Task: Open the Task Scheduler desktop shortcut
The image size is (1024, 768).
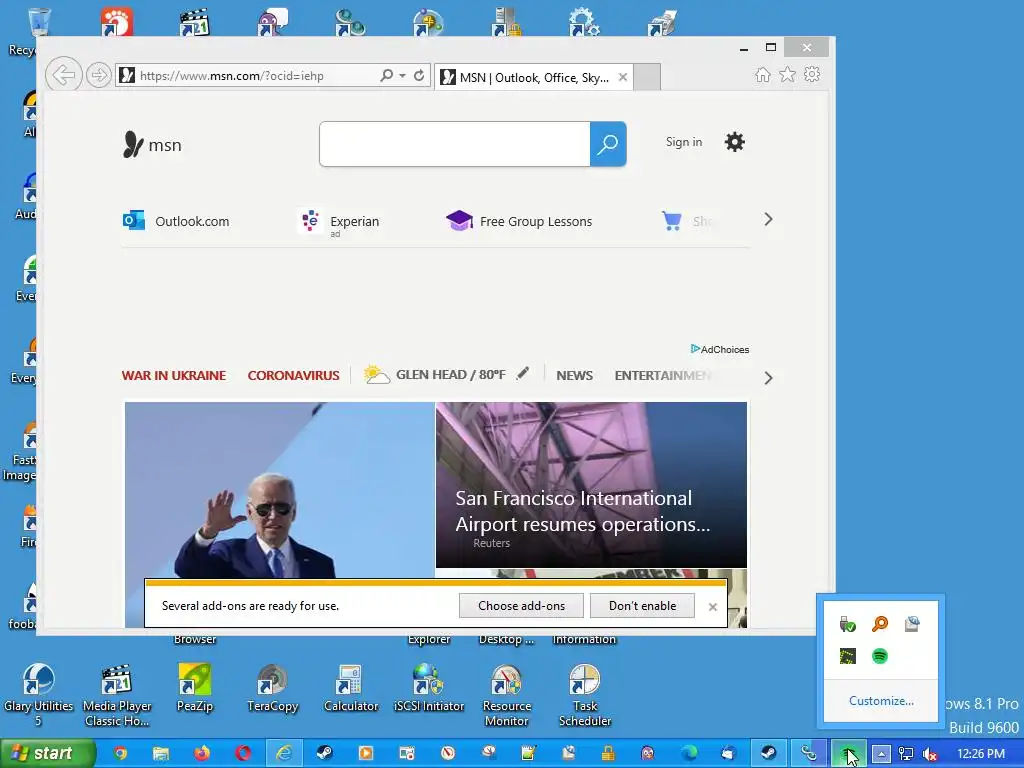Action: (584, 695)
